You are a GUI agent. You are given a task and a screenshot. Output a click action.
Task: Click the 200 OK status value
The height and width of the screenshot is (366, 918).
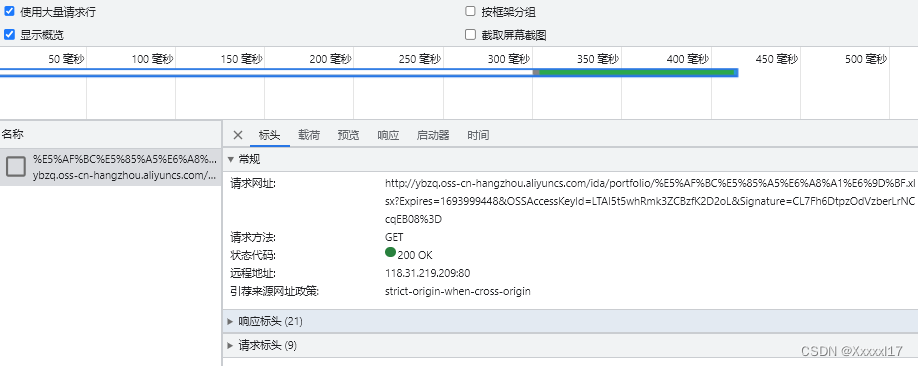pos(415,255)
